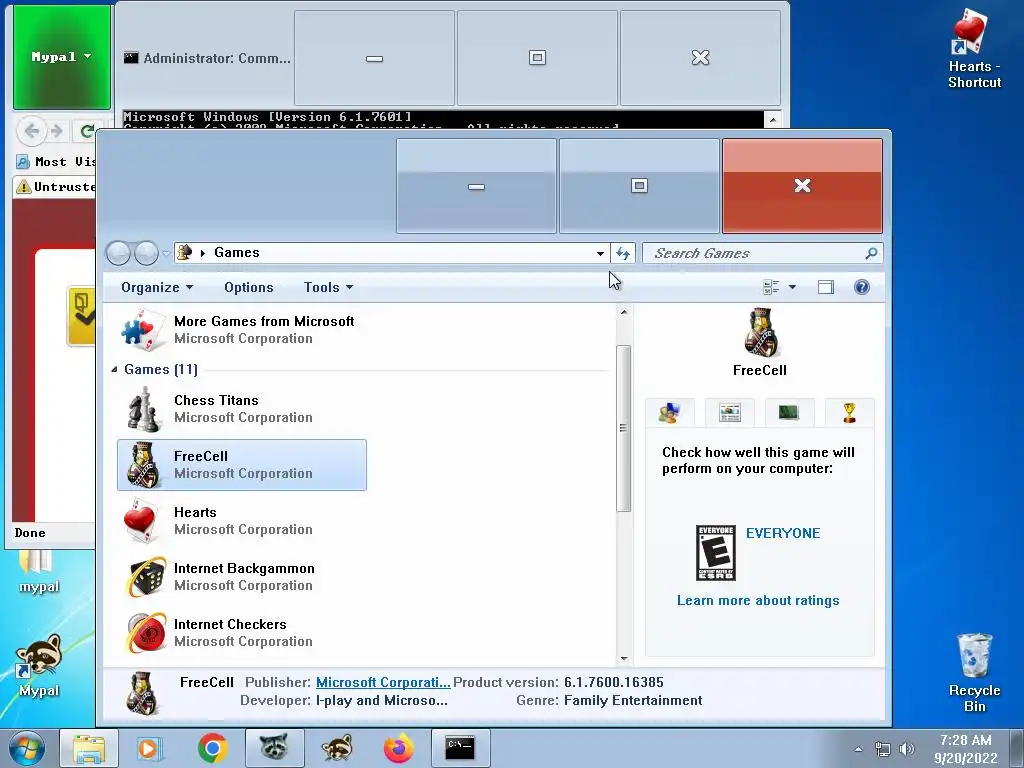Open the Mypal menu button dropdown
Screen dimensions: 1024x768
tap(61, 57)
